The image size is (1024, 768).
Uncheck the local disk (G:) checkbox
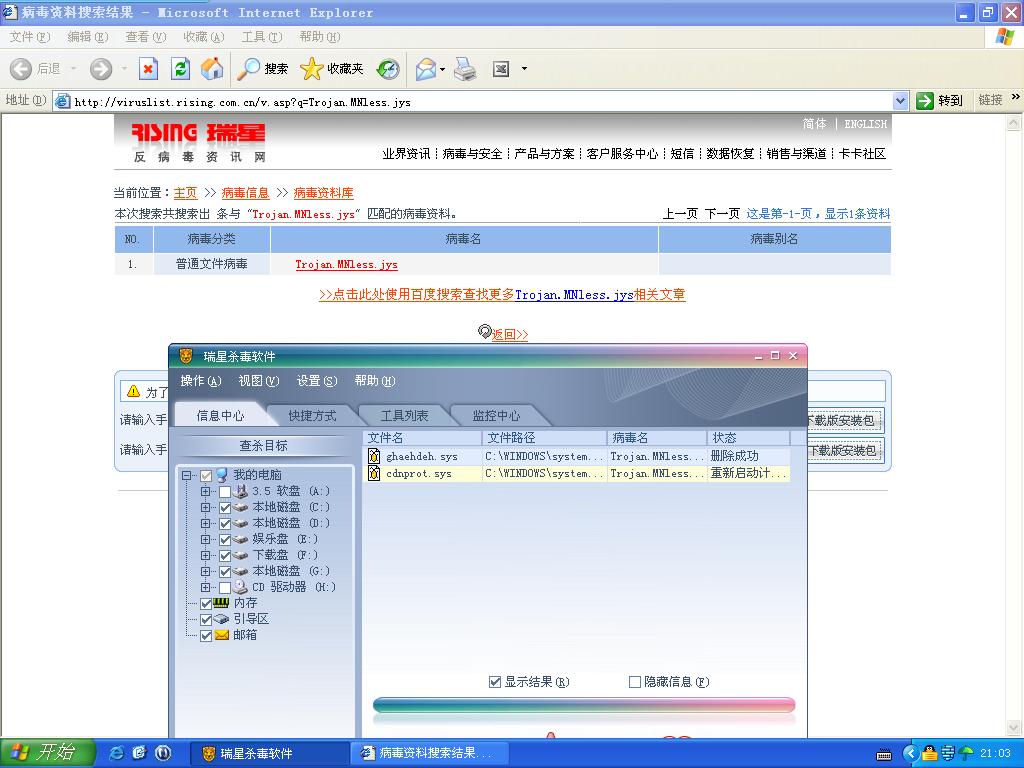(225, 571)
